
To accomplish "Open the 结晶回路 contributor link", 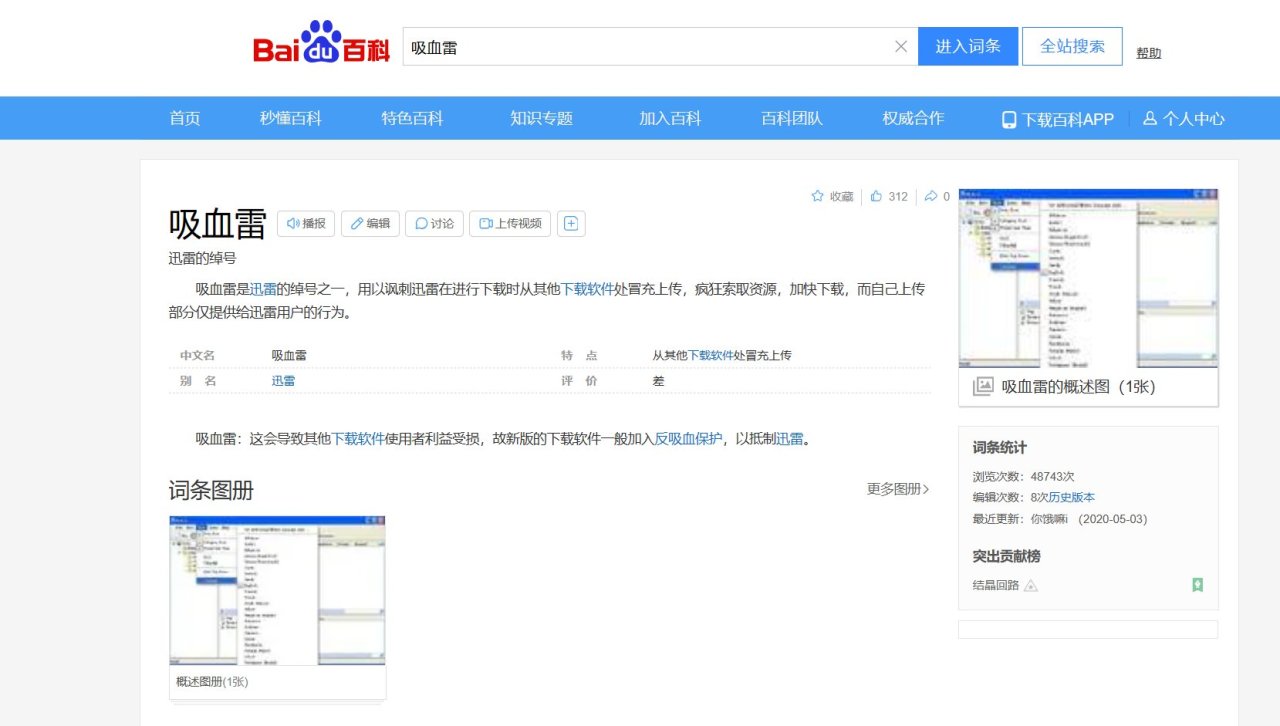I will point(996,585).
